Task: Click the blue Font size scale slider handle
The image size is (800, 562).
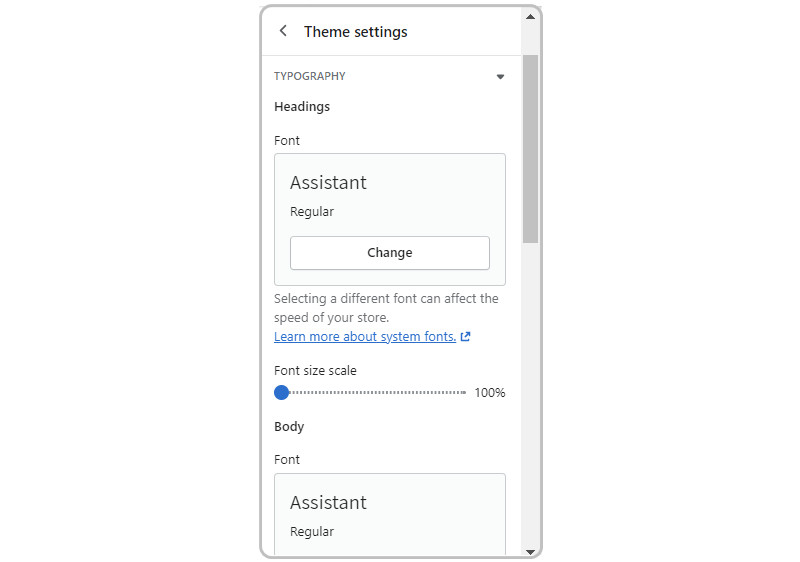Action: [282, 392]
